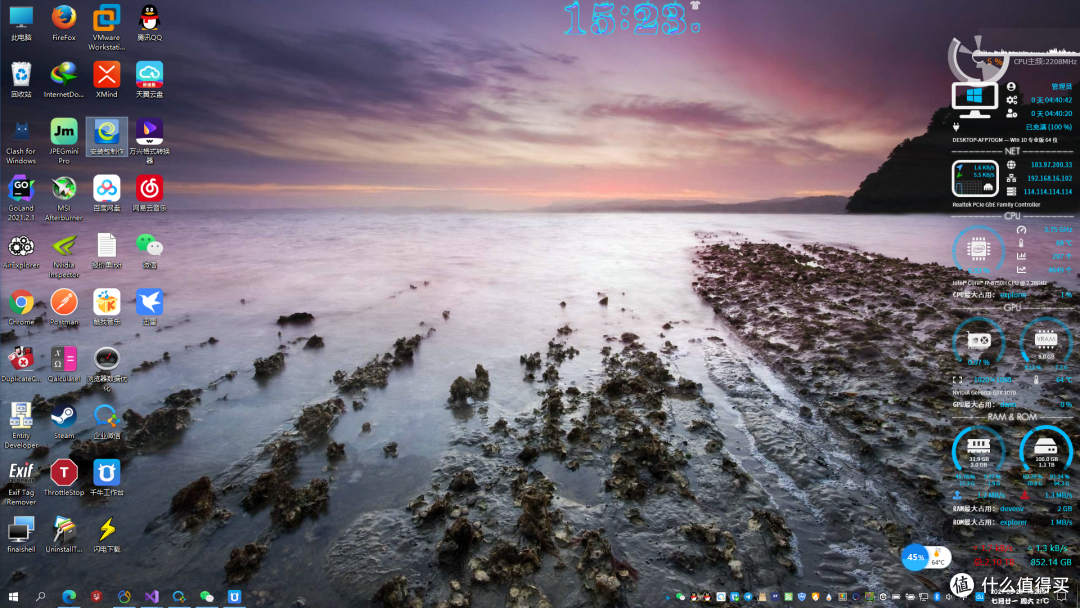
Task: Launch 天翼云盘 cloud drive icon
Action: click(x=149, y=79)
